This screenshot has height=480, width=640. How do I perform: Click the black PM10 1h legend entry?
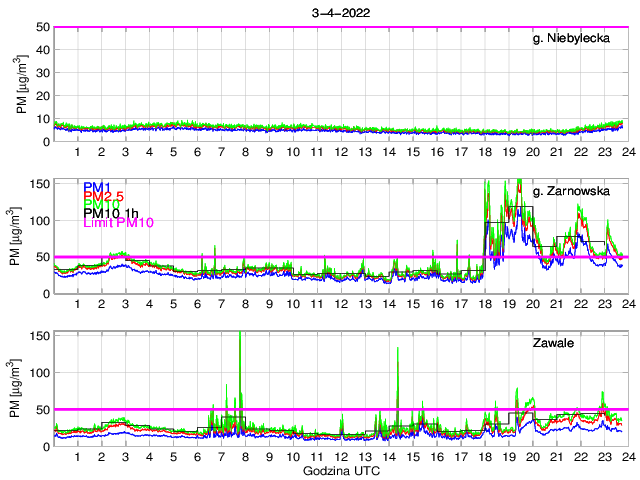click(x=111, y=222)
